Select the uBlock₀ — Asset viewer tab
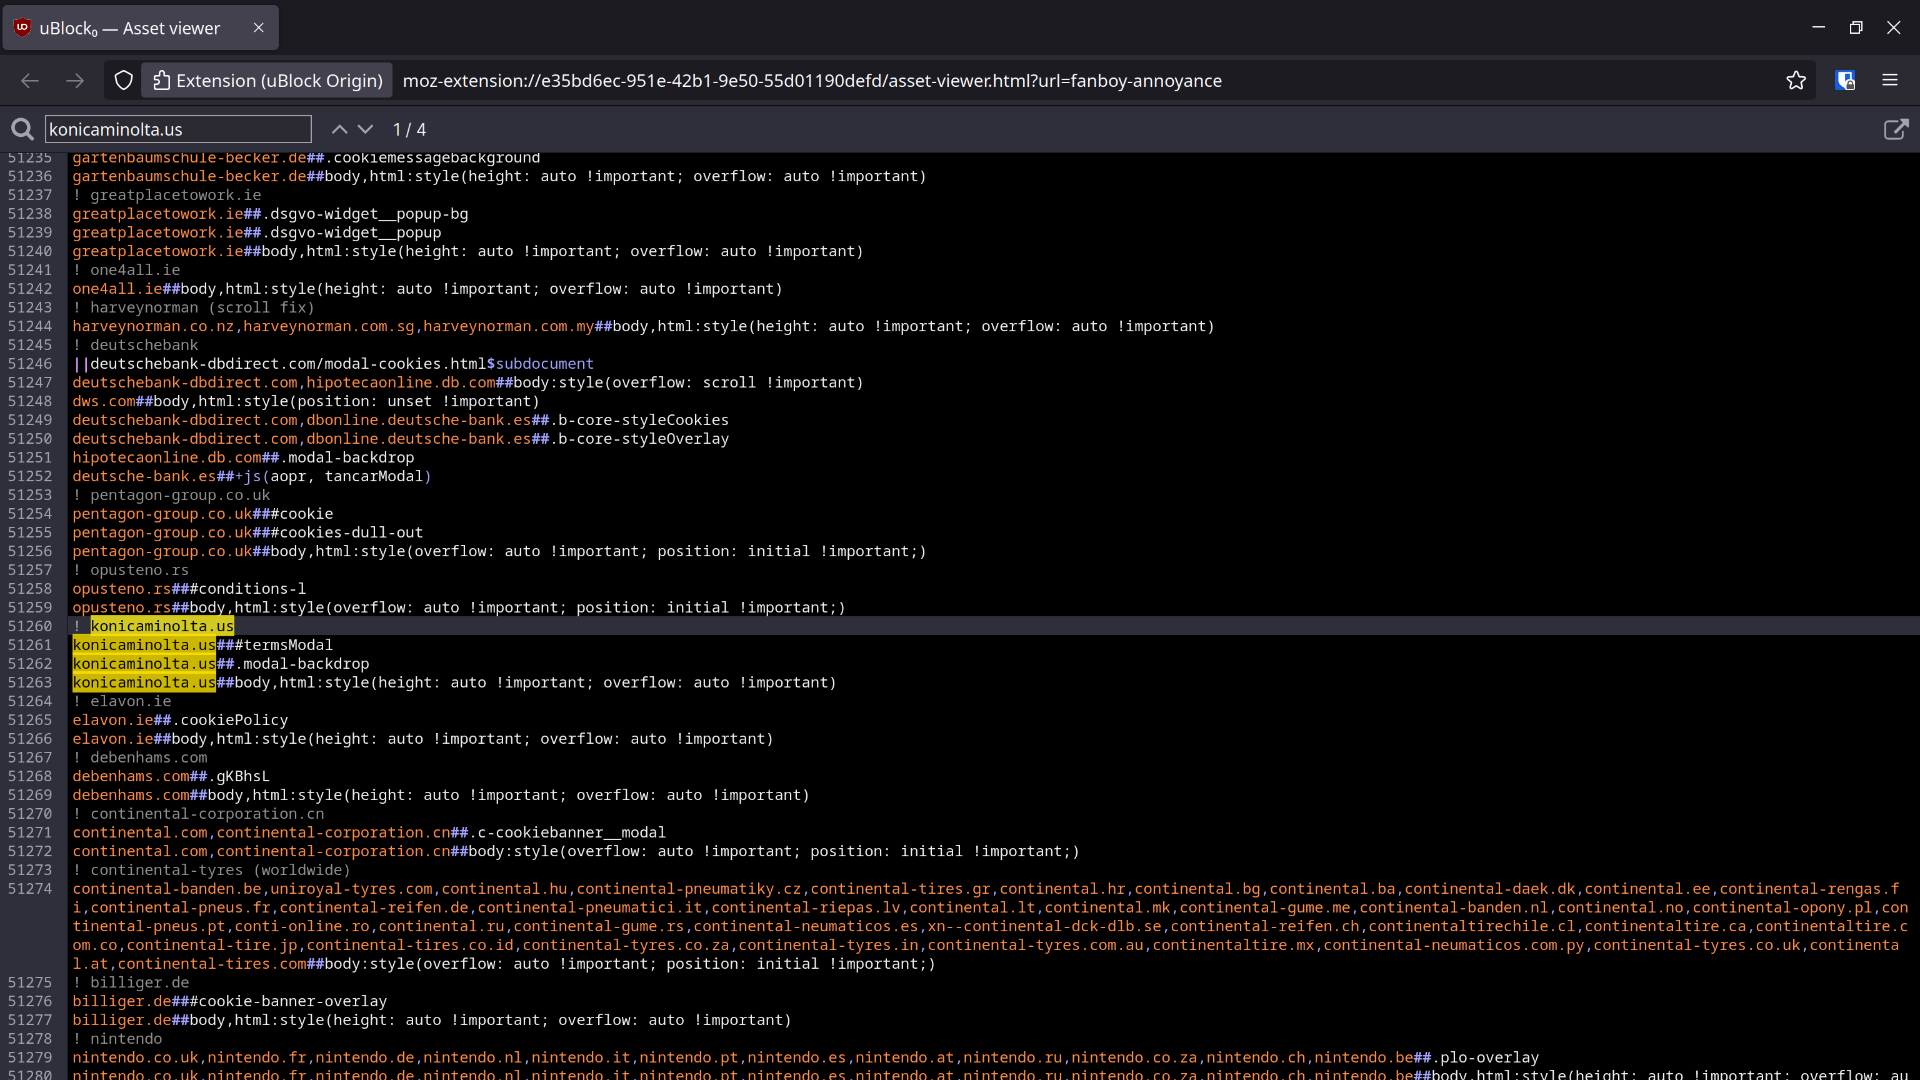 (x=130, y=27)
